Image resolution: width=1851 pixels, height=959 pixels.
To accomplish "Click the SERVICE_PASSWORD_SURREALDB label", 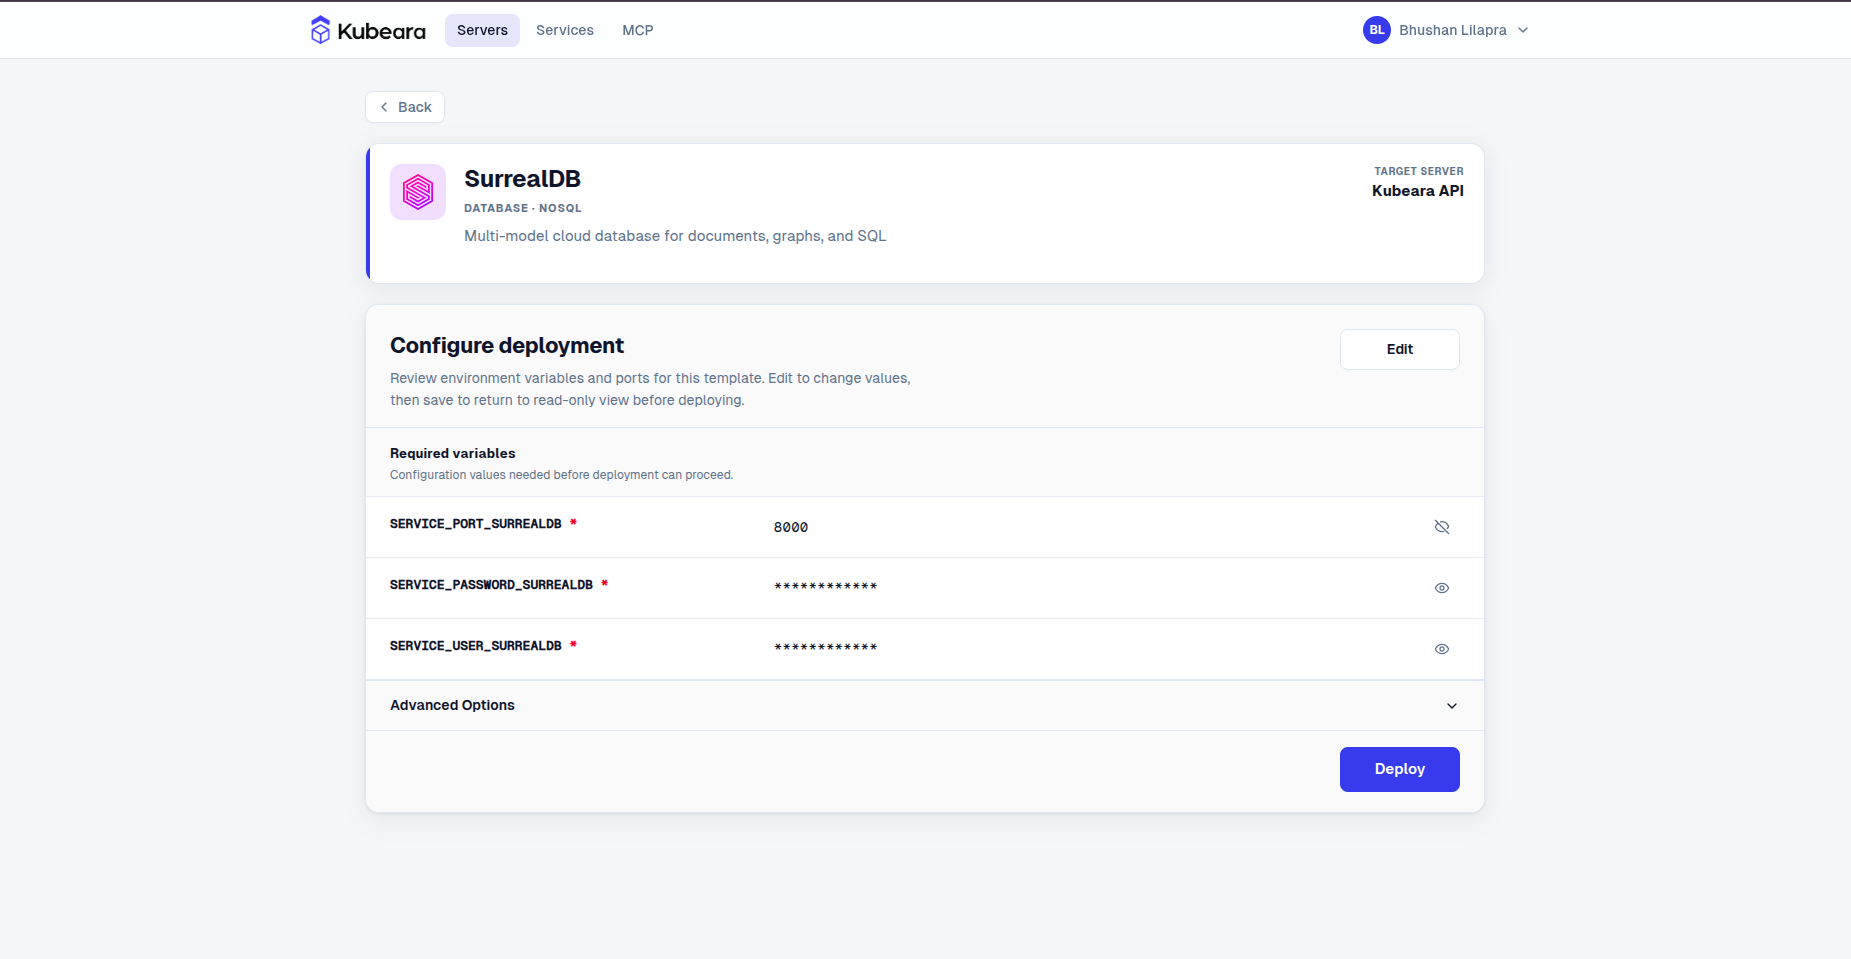I will point(491,585).
